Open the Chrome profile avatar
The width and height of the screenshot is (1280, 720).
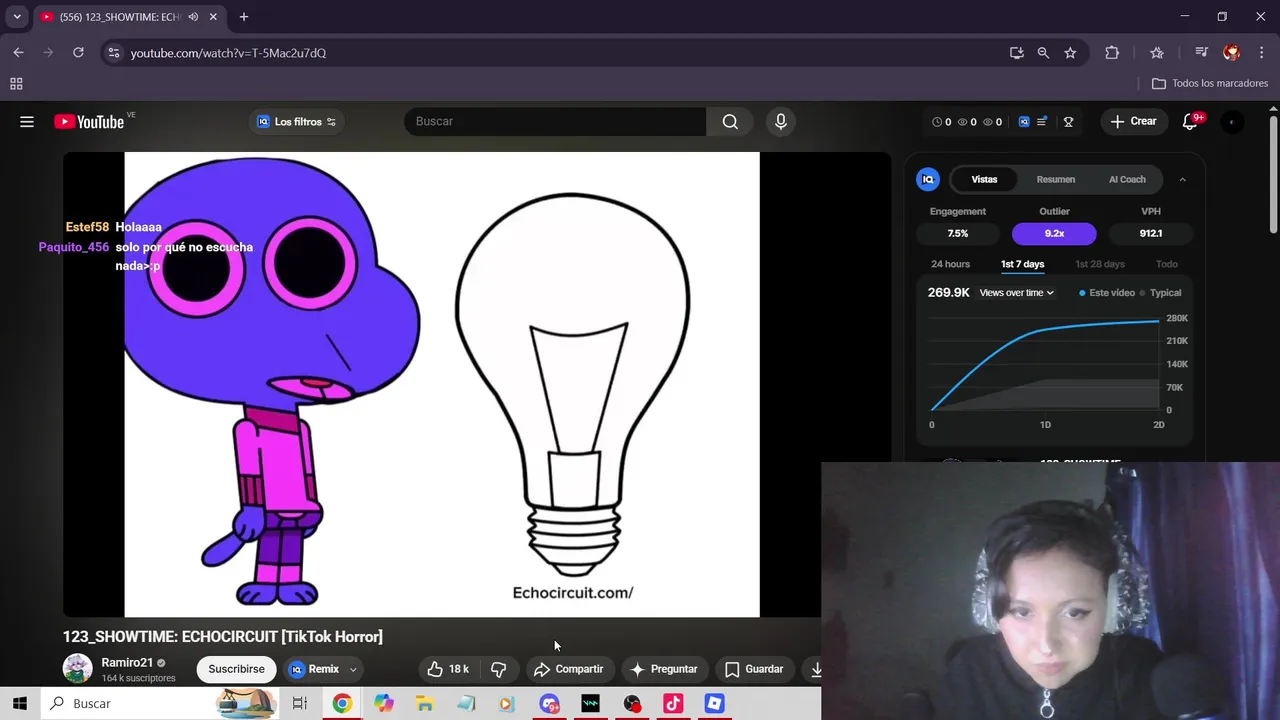tap(1231, 53)
